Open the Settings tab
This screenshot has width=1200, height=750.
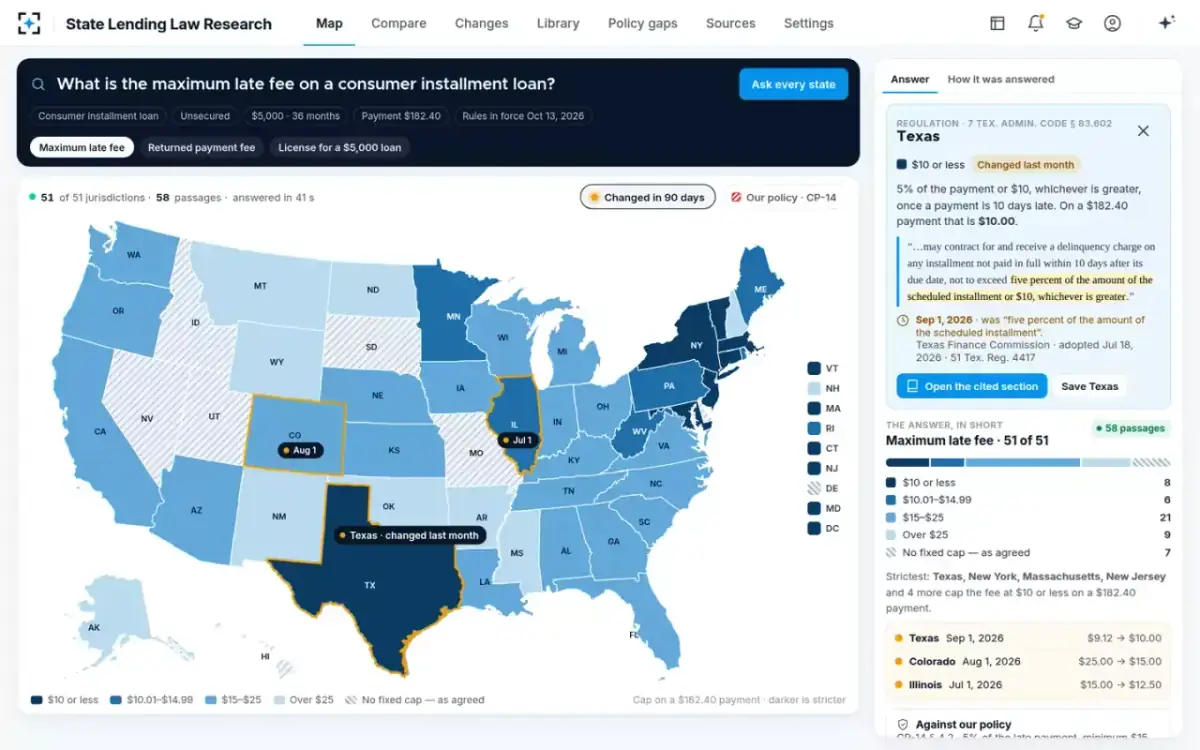click(808, 23)
